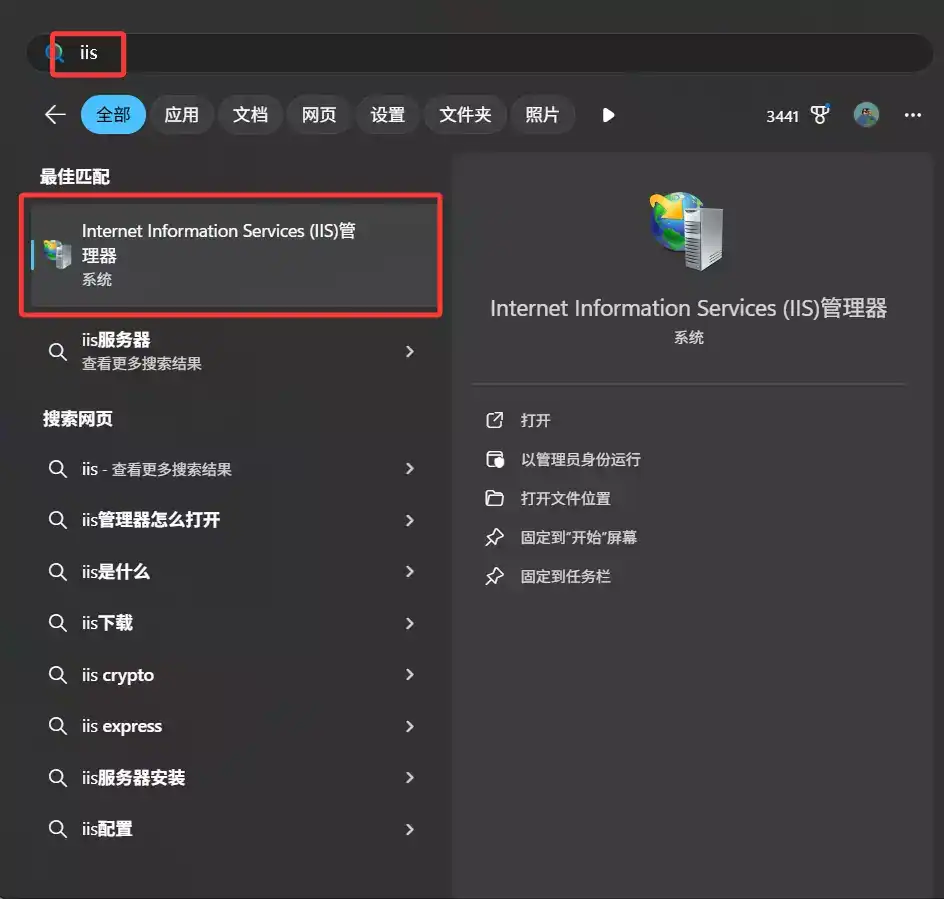The image size is (944, 899).
Task: Expand chevron for iis管理器怎么打开
Action: 410,520
